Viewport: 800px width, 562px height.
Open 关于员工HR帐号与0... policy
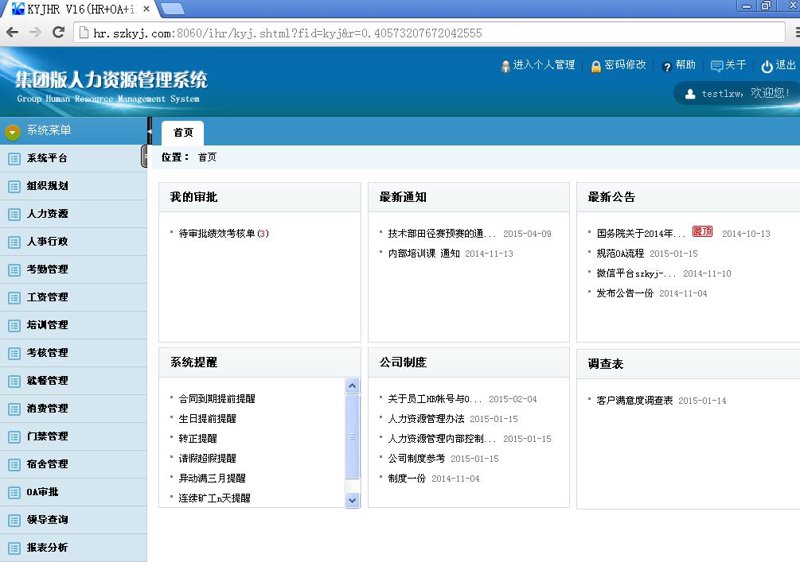tap(434, 399)
